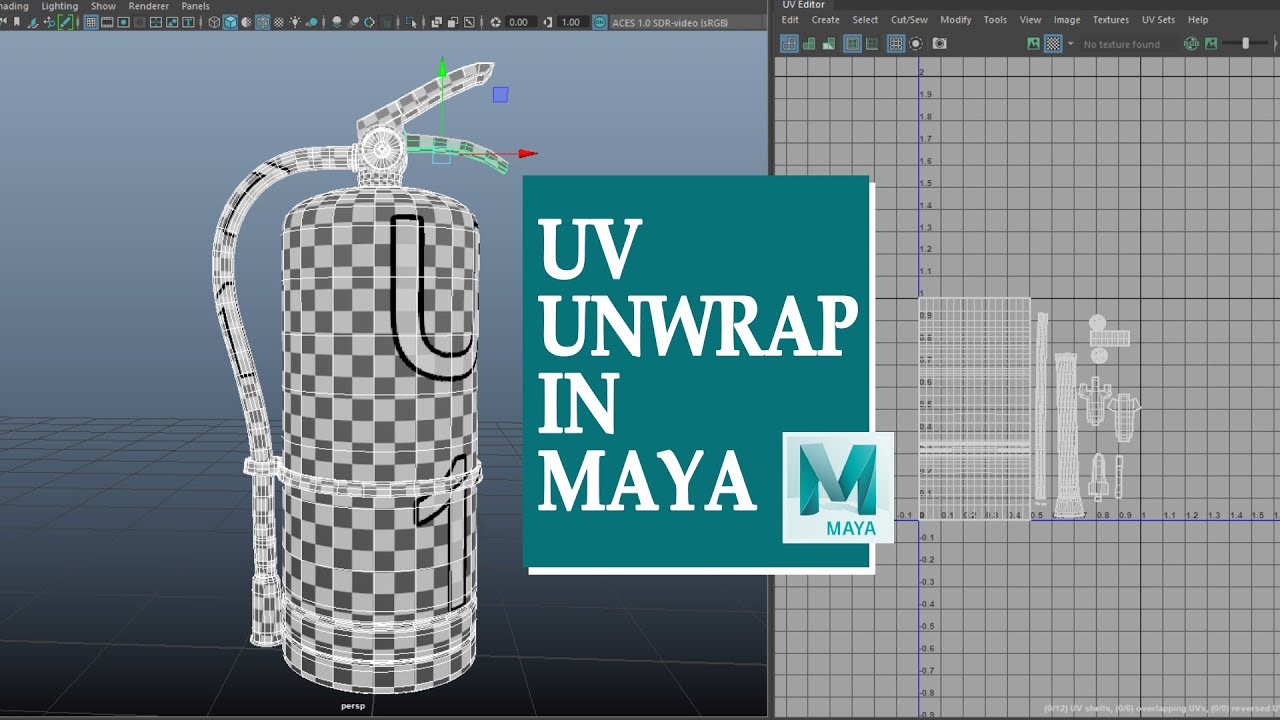The width and height of the screenshot is (1280, 720).
Task: Click UV texture borders icon
Action: [852, 43]
